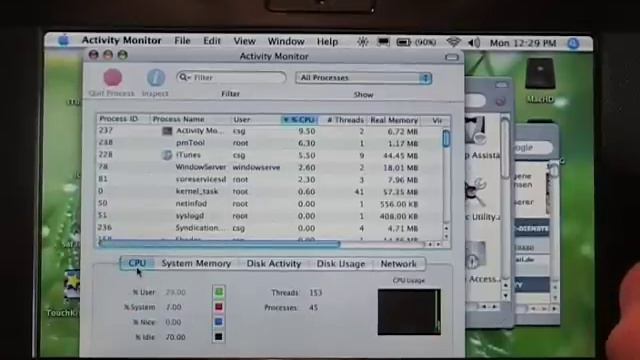Viewport: 640px width, 360px height.
Task: Click the Activity Monitor process icon in list
Action: click(x=167, y=131)
